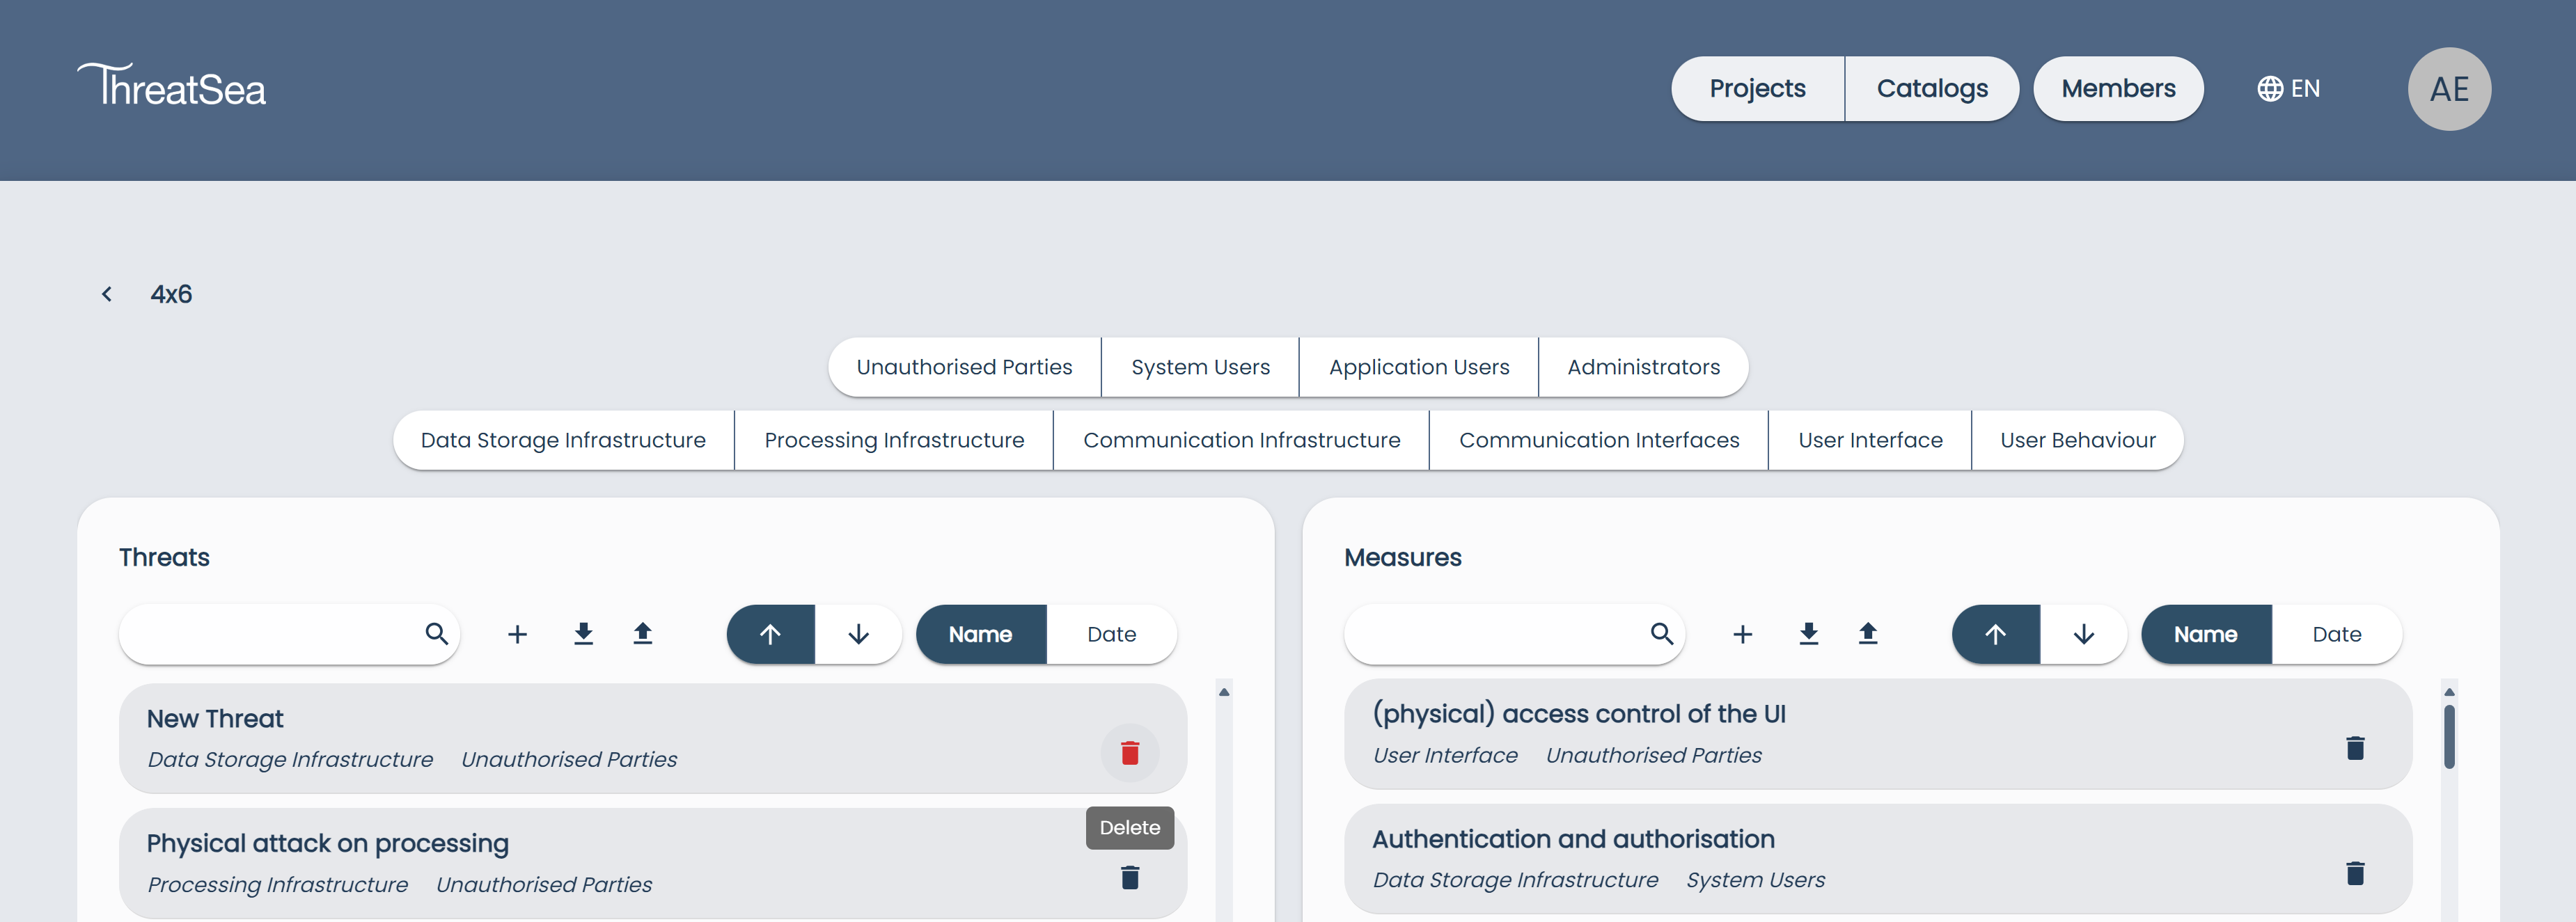Click the search icon in the Measures panel
The image size is (2576, 922).
pyautogui.click(x=1663, y=634)
